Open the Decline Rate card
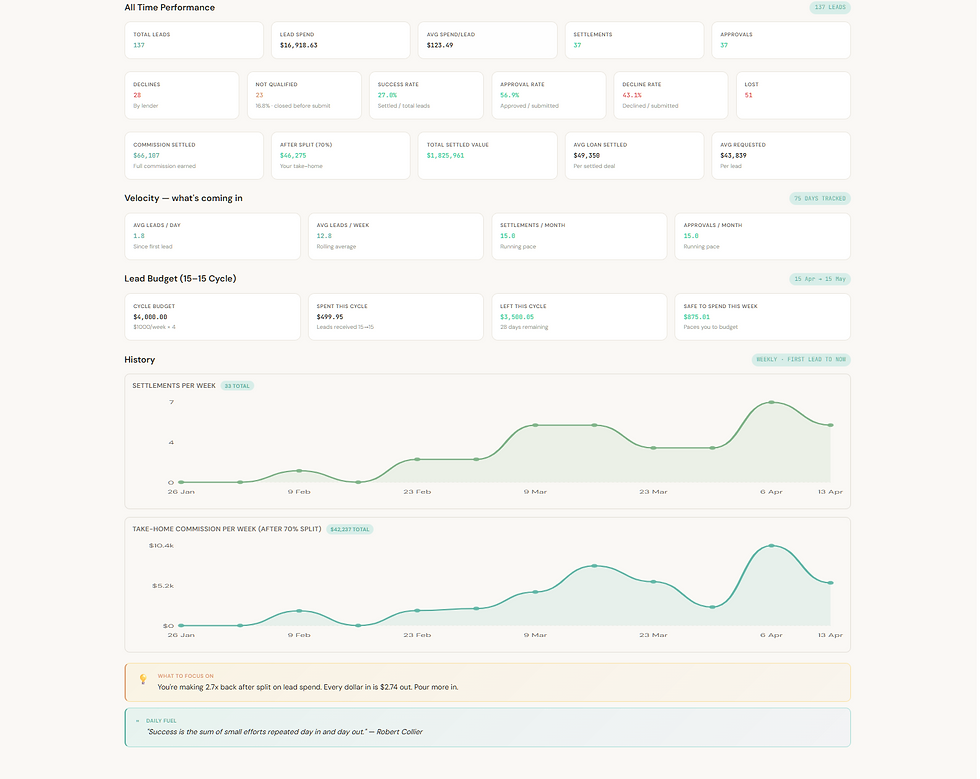 pos(671,95)
